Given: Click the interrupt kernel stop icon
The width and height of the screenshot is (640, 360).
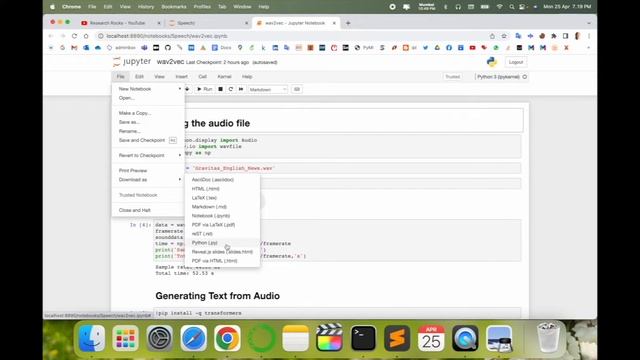Looking at the screenshot, I should click(x=220, y=89).
